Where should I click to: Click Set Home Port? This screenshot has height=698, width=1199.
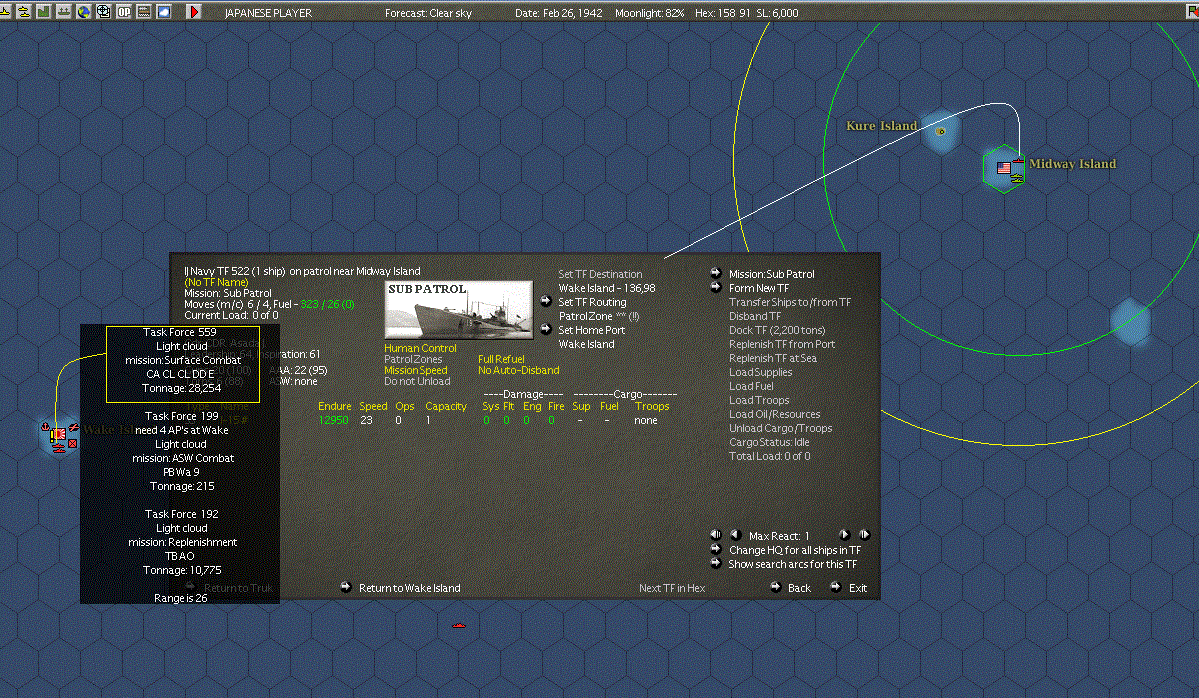coord(591,330)
